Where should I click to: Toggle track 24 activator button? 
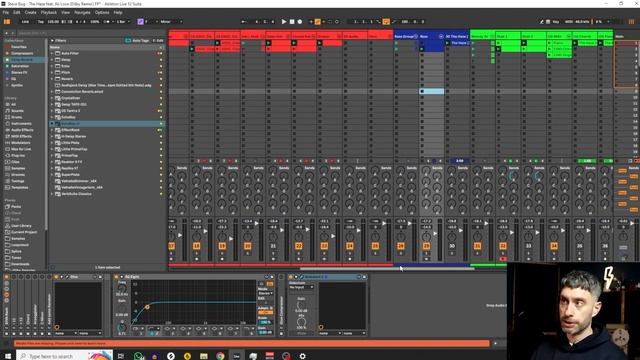[x=350, y=246]
